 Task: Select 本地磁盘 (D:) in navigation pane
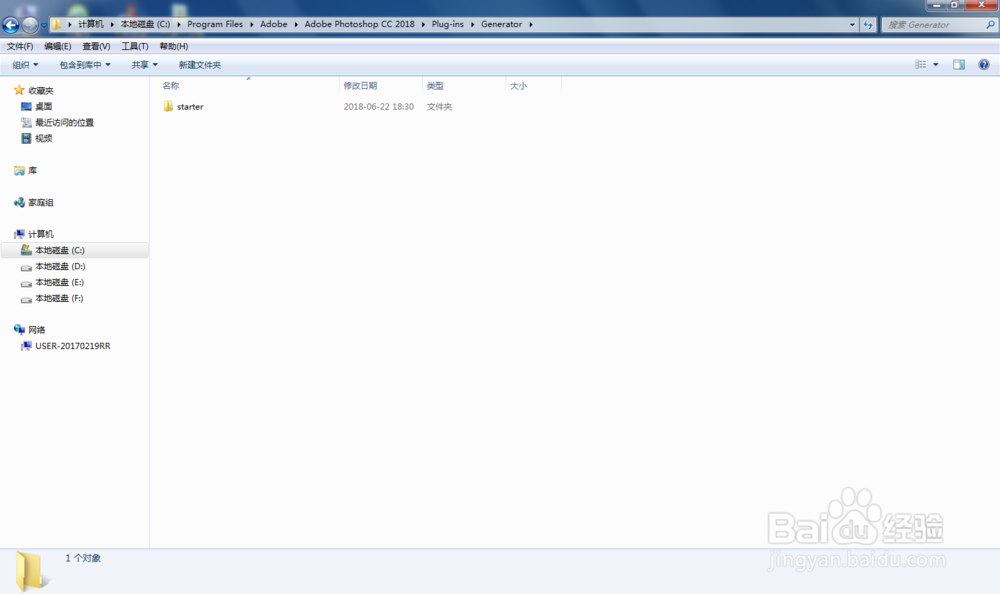(60, 266)
